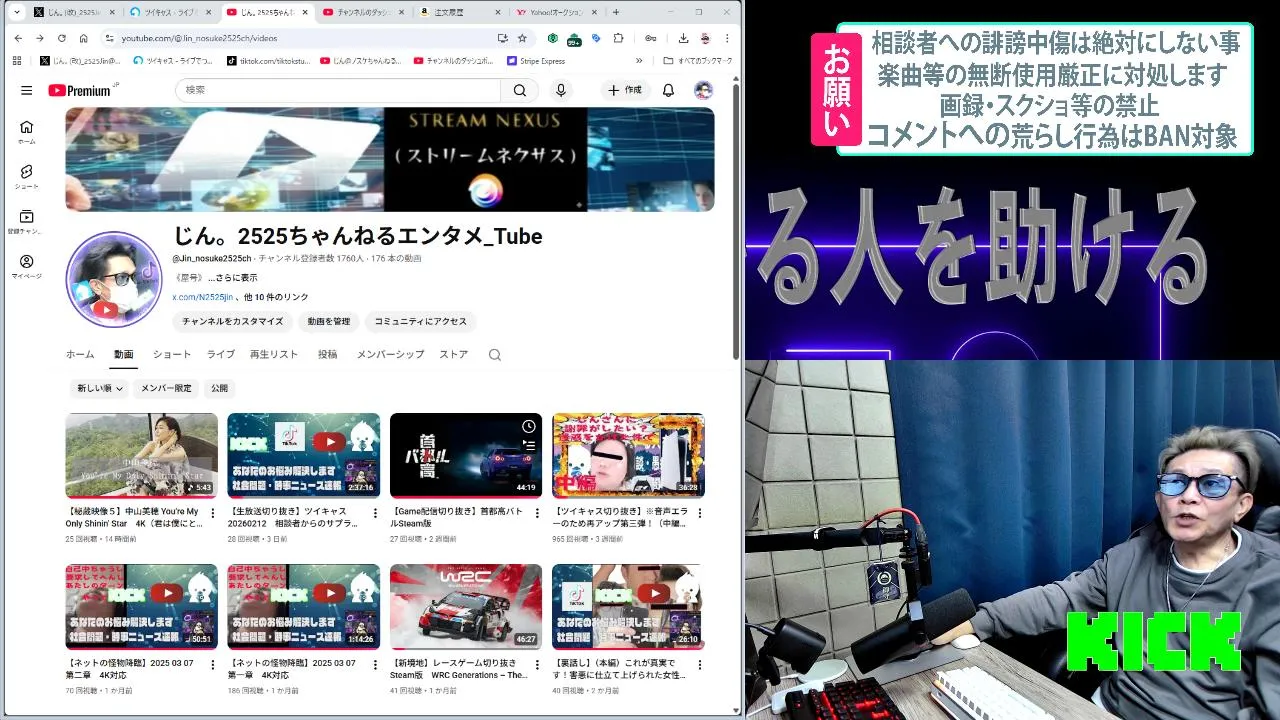Click add-to-queue icon on 首都高バトル thumbnail
The image size is (1280, 720).
(529, 445)
